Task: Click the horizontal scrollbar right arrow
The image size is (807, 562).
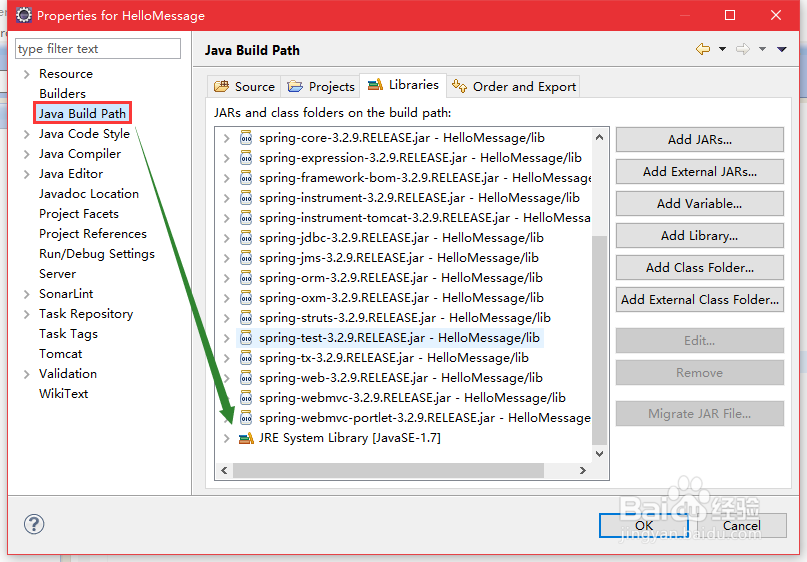Action: tap(583, 470)
